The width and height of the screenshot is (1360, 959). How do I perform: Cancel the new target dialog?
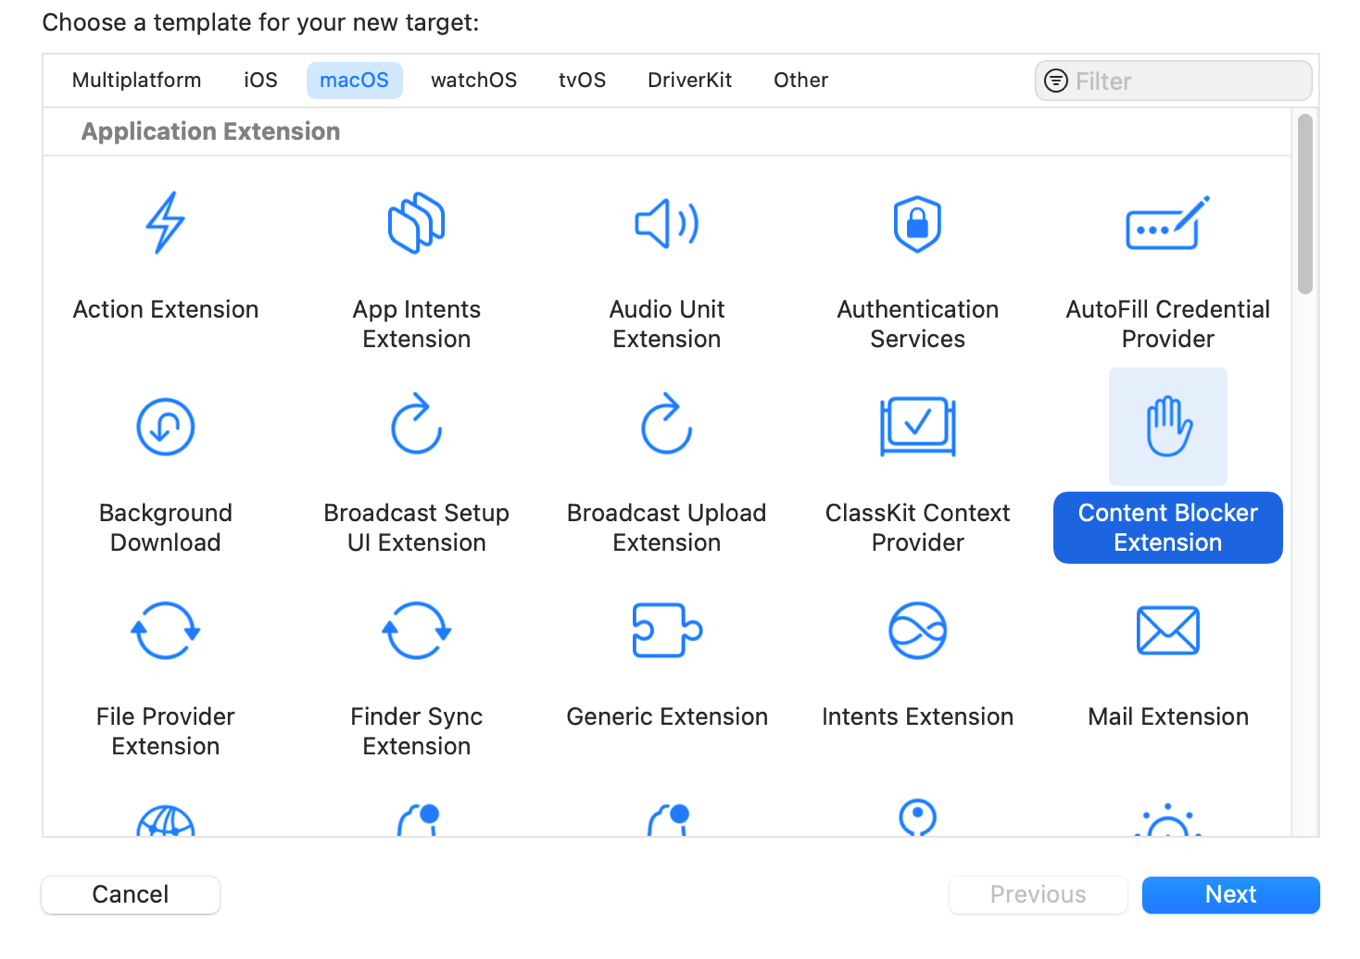click(x=130, y=894)
